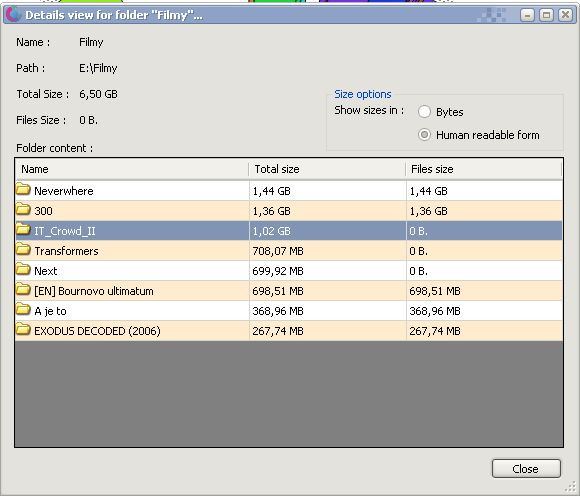Minimize the details view window
This screenshot has width=580, height=496.
527,15
